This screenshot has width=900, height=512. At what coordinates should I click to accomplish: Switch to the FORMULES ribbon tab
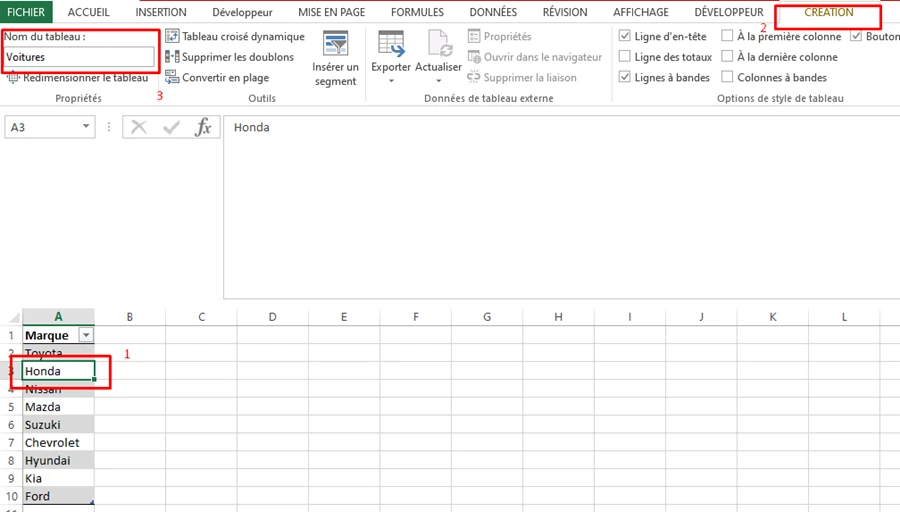(417, 13)
